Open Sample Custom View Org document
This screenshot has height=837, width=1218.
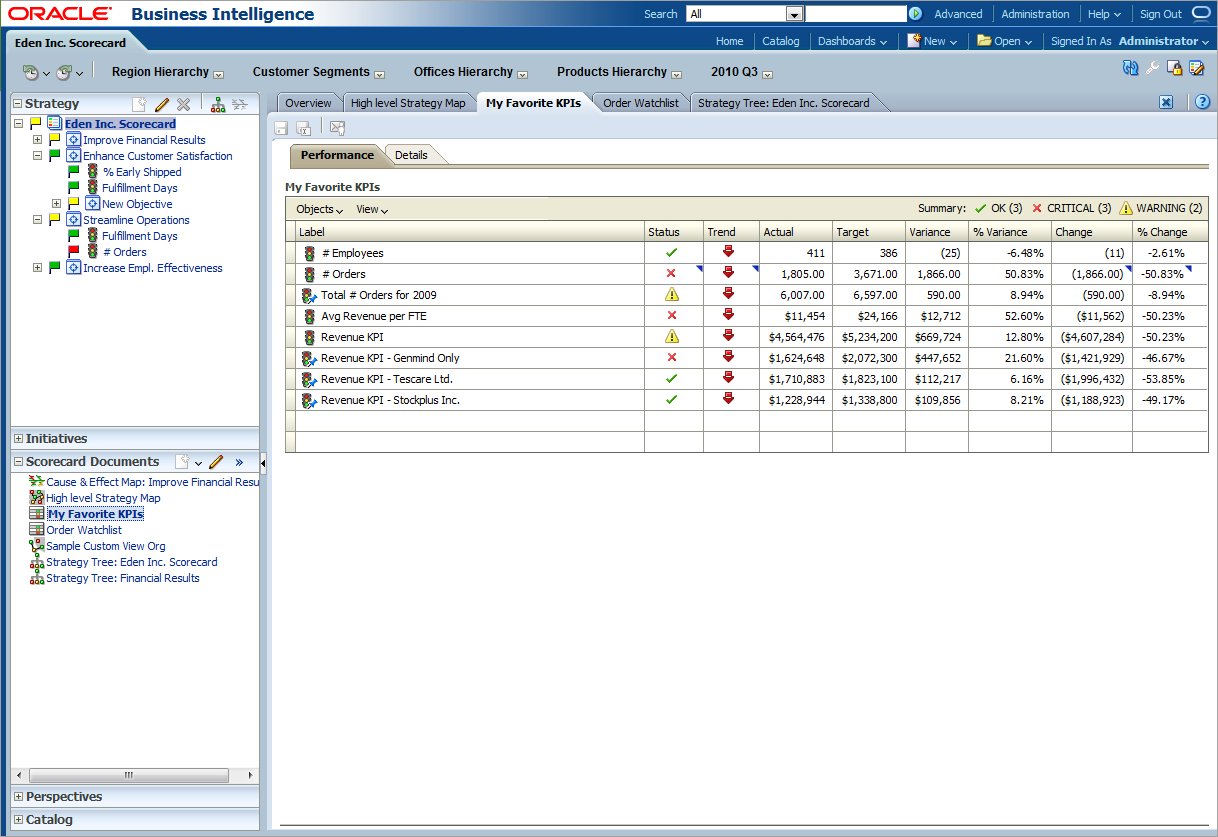click(106, 546)
